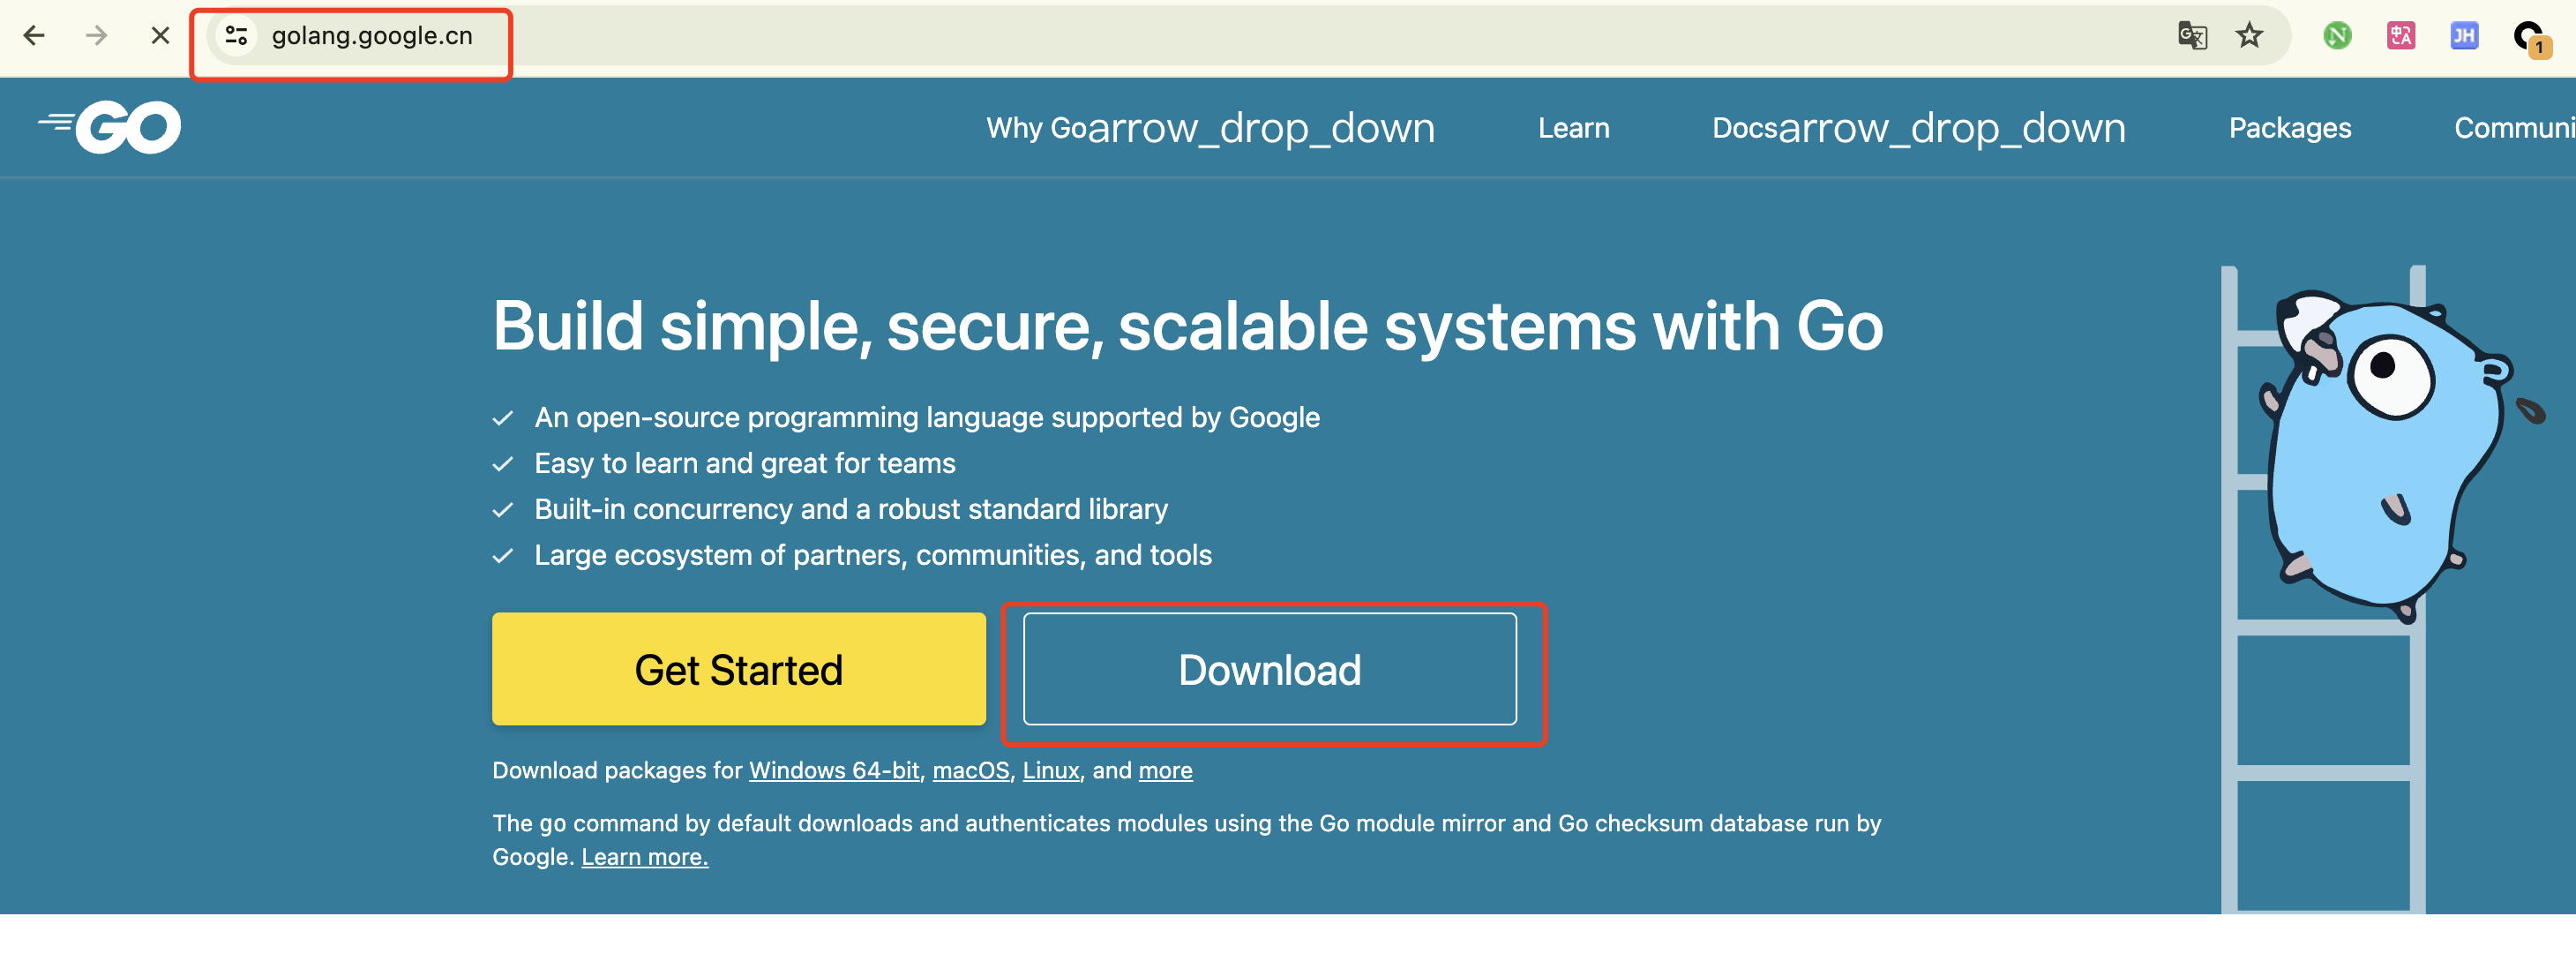Click the Google Translate page icon

tap(2191, 36)
